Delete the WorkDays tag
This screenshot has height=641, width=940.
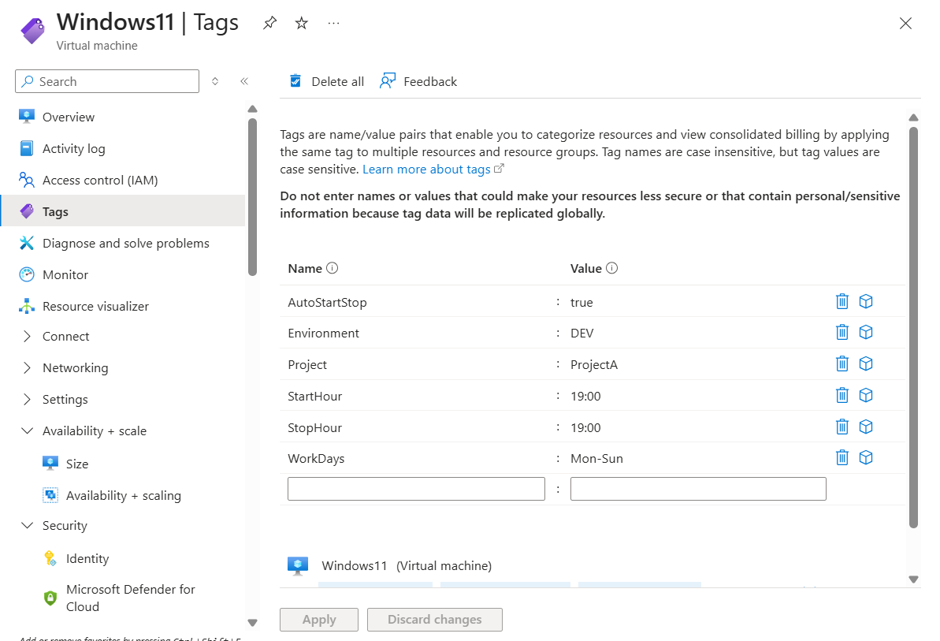click(x=842, y=458)
